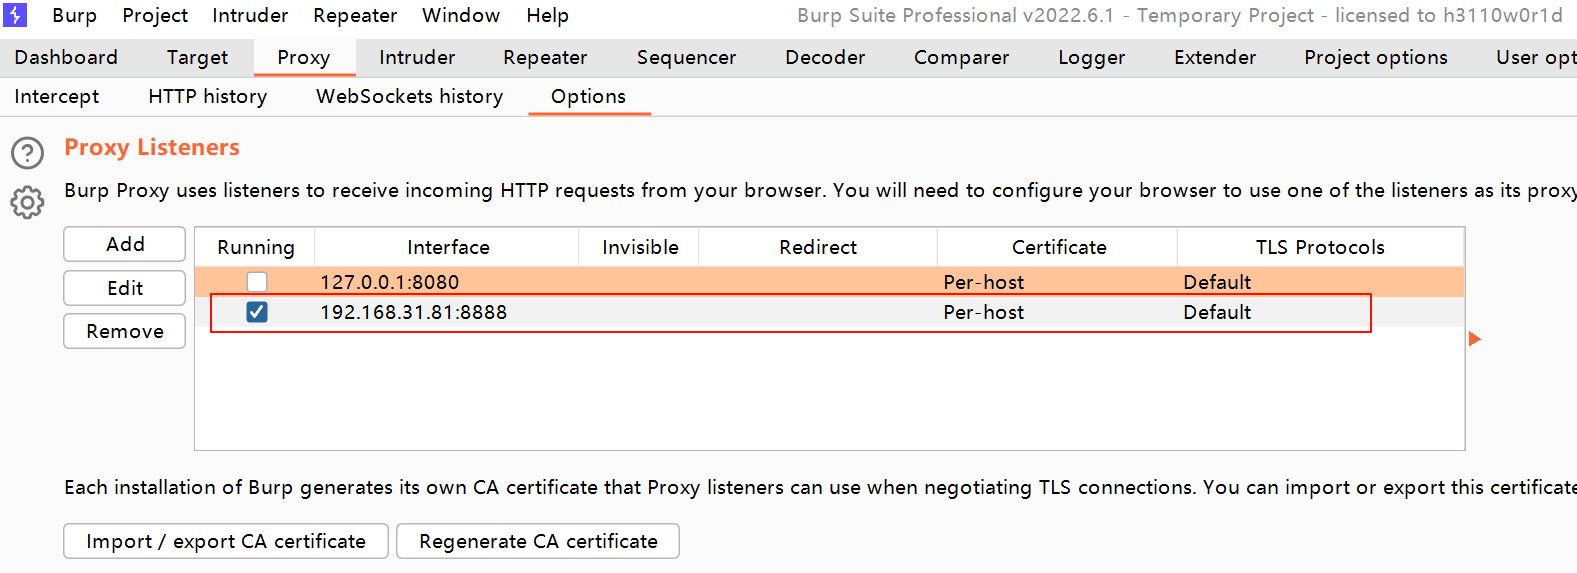Open the Window menu

tap(461, 15)
